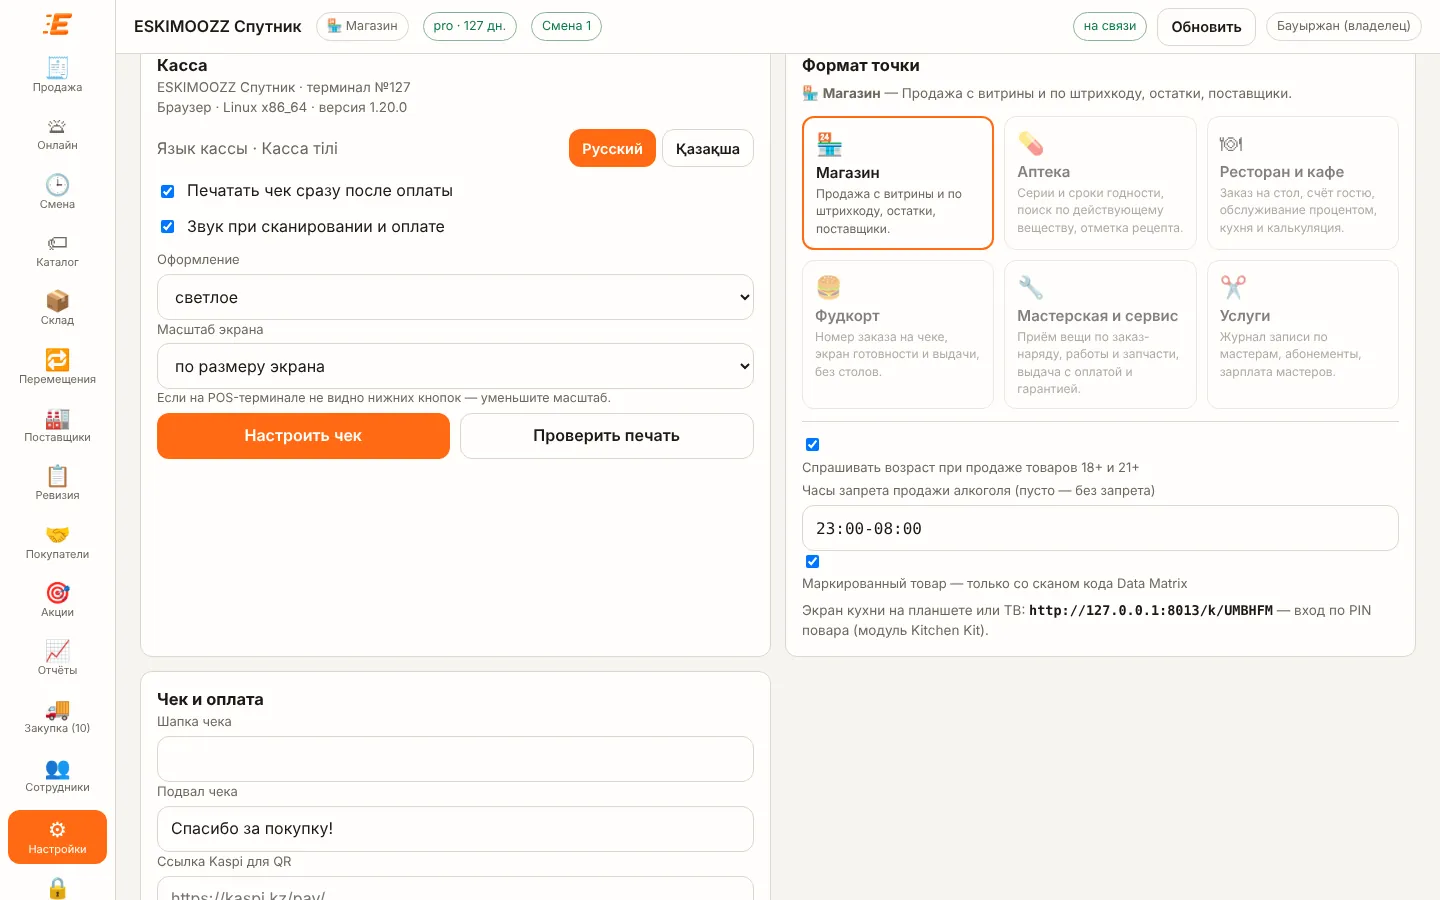Screen dimensions: 1440x900
Task: Toggle Печатать чек сразу после оплаты
Action: click(168, 191)
